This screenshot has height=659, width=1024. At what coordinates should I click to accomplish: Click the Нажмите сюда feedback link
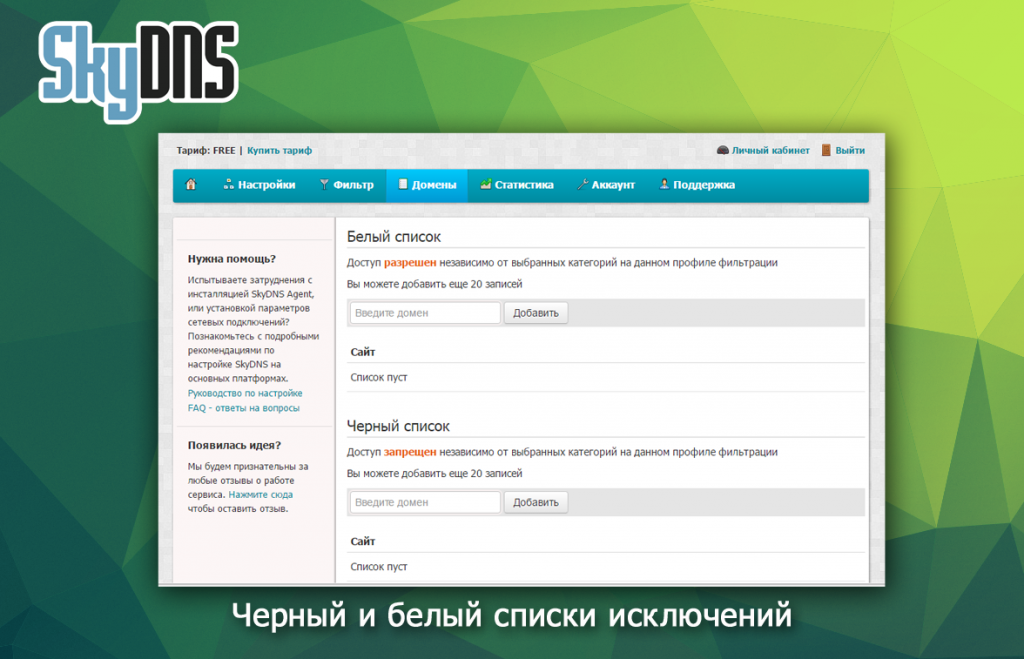coord(261,494)
